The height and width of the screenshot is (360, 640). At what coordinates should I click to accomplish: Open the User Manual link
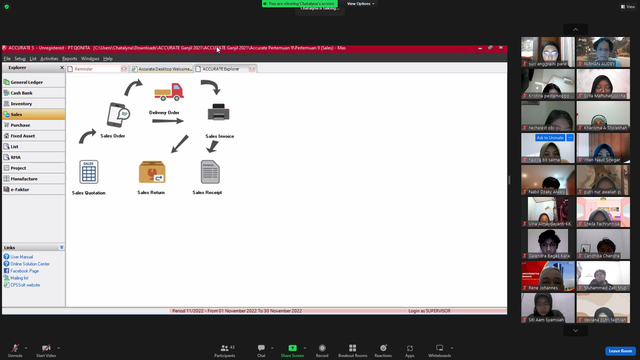pyautogui.click(x=22, y=257)
